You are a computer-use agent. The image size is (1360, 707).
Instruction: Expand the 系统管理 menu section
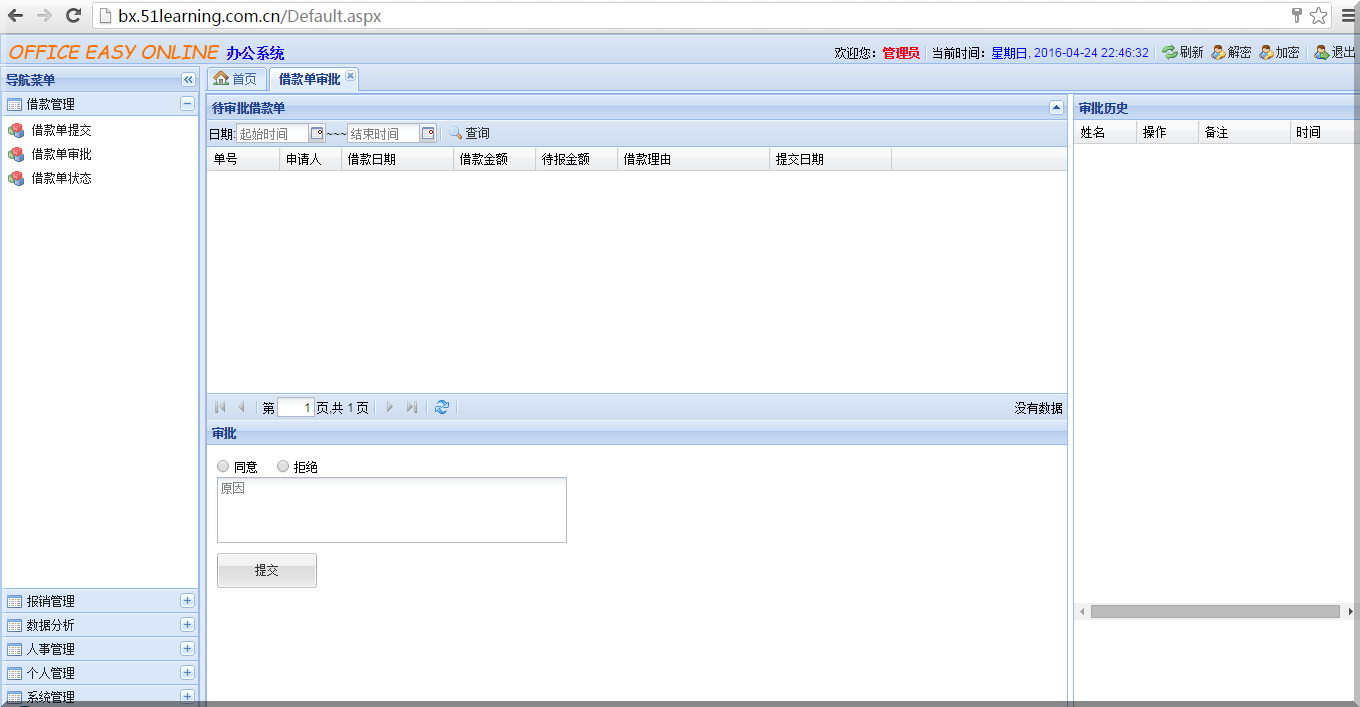coord(187,696)
